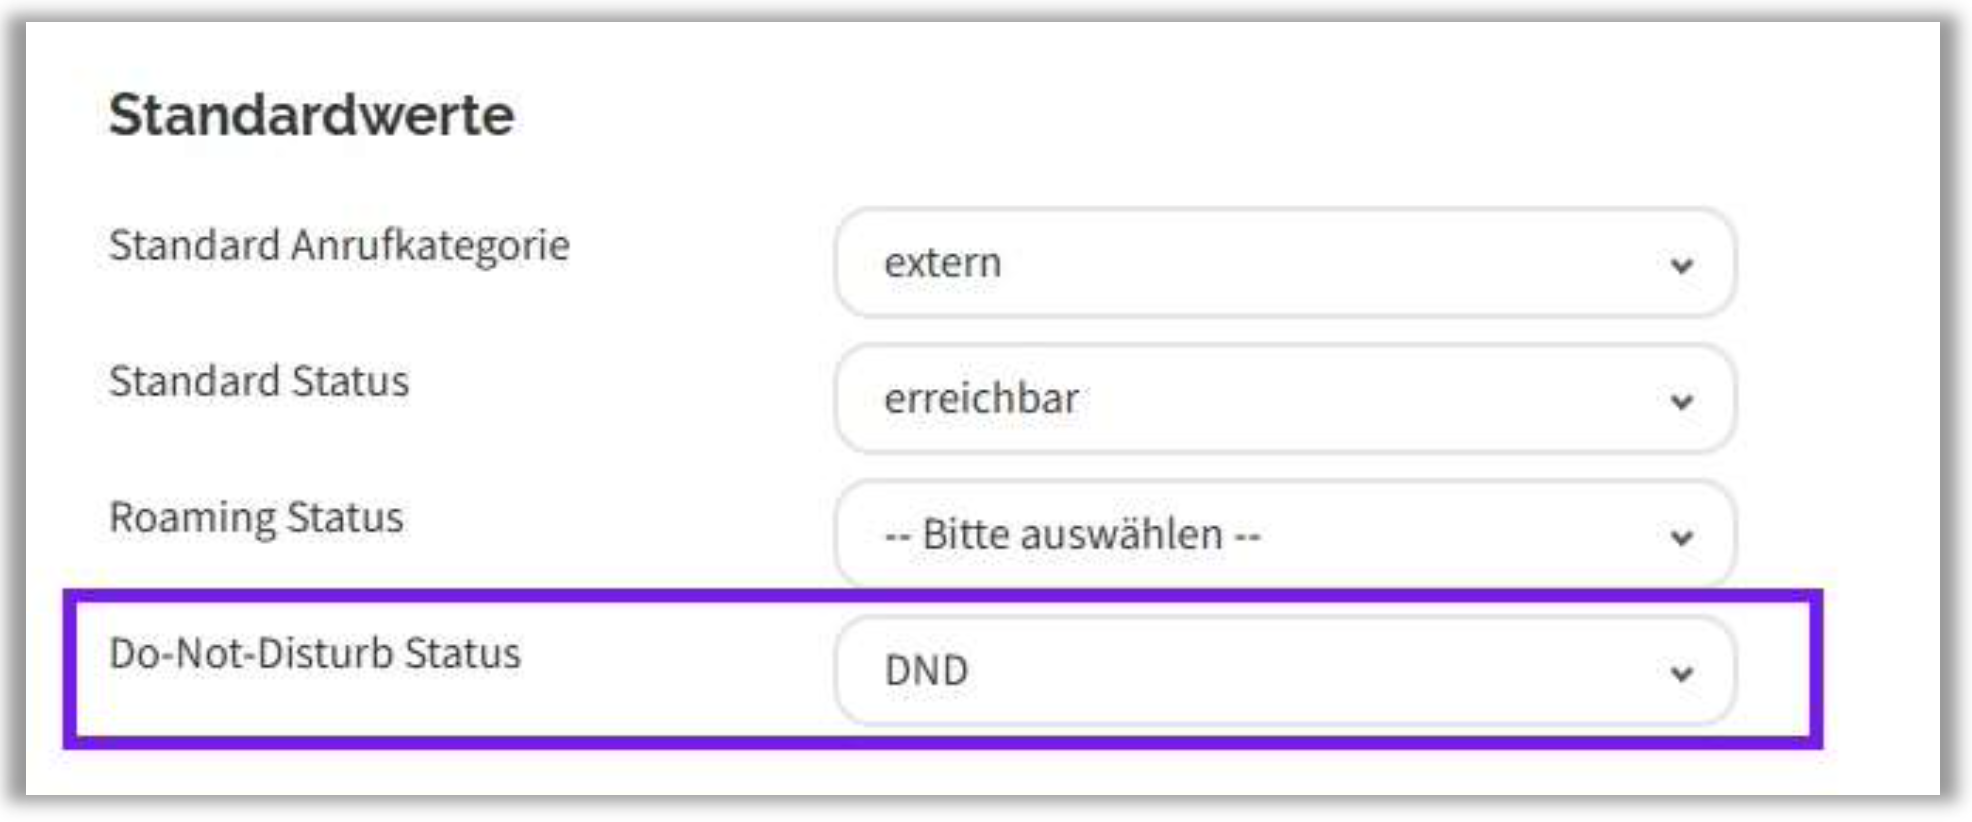Image resolution: width=1972 pixels, height=822 pixels.
Task: Open the Standard Anrufkategorie combo box
Action: 1284,263
